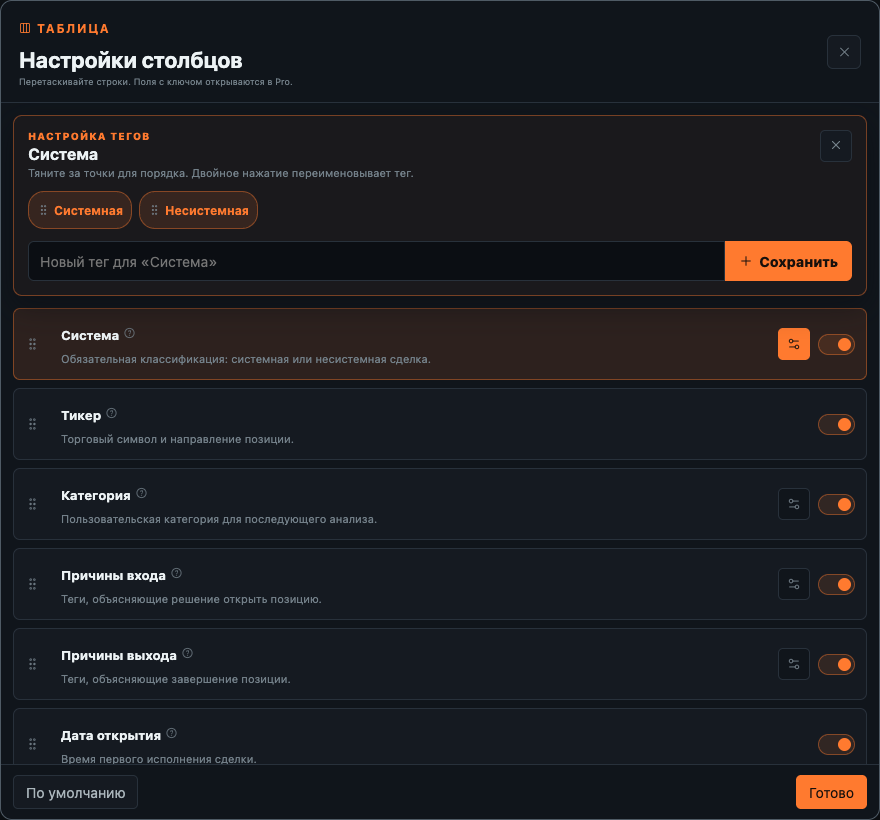This screenshot has width=880, height=820.
Task: Click the Тикер row title
Action: click(x=81, y=416)
